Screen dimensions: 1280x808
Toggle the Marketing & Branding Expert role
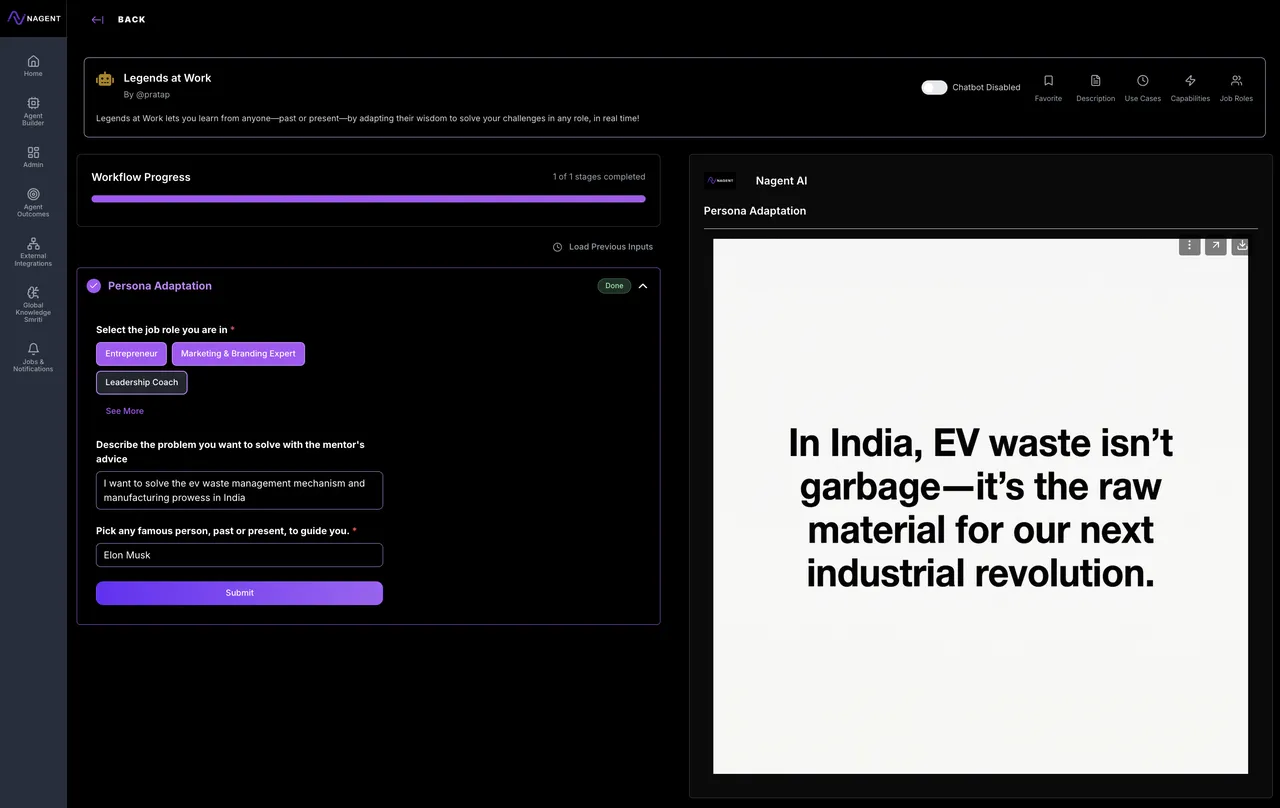[x=238, y=354]
